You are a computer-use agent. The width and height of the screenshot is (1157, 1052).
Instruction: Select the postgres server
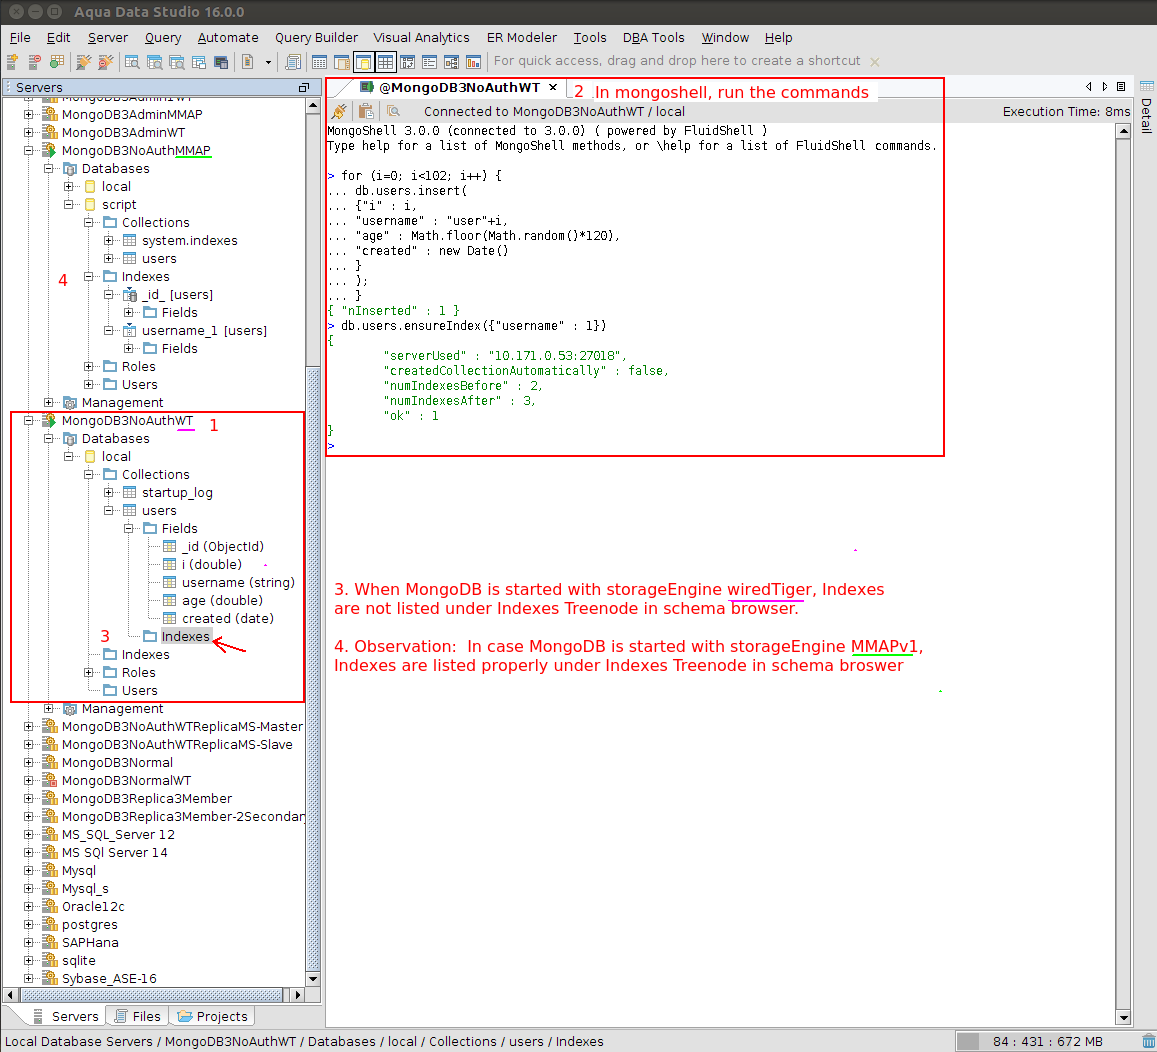click(89, 924)
